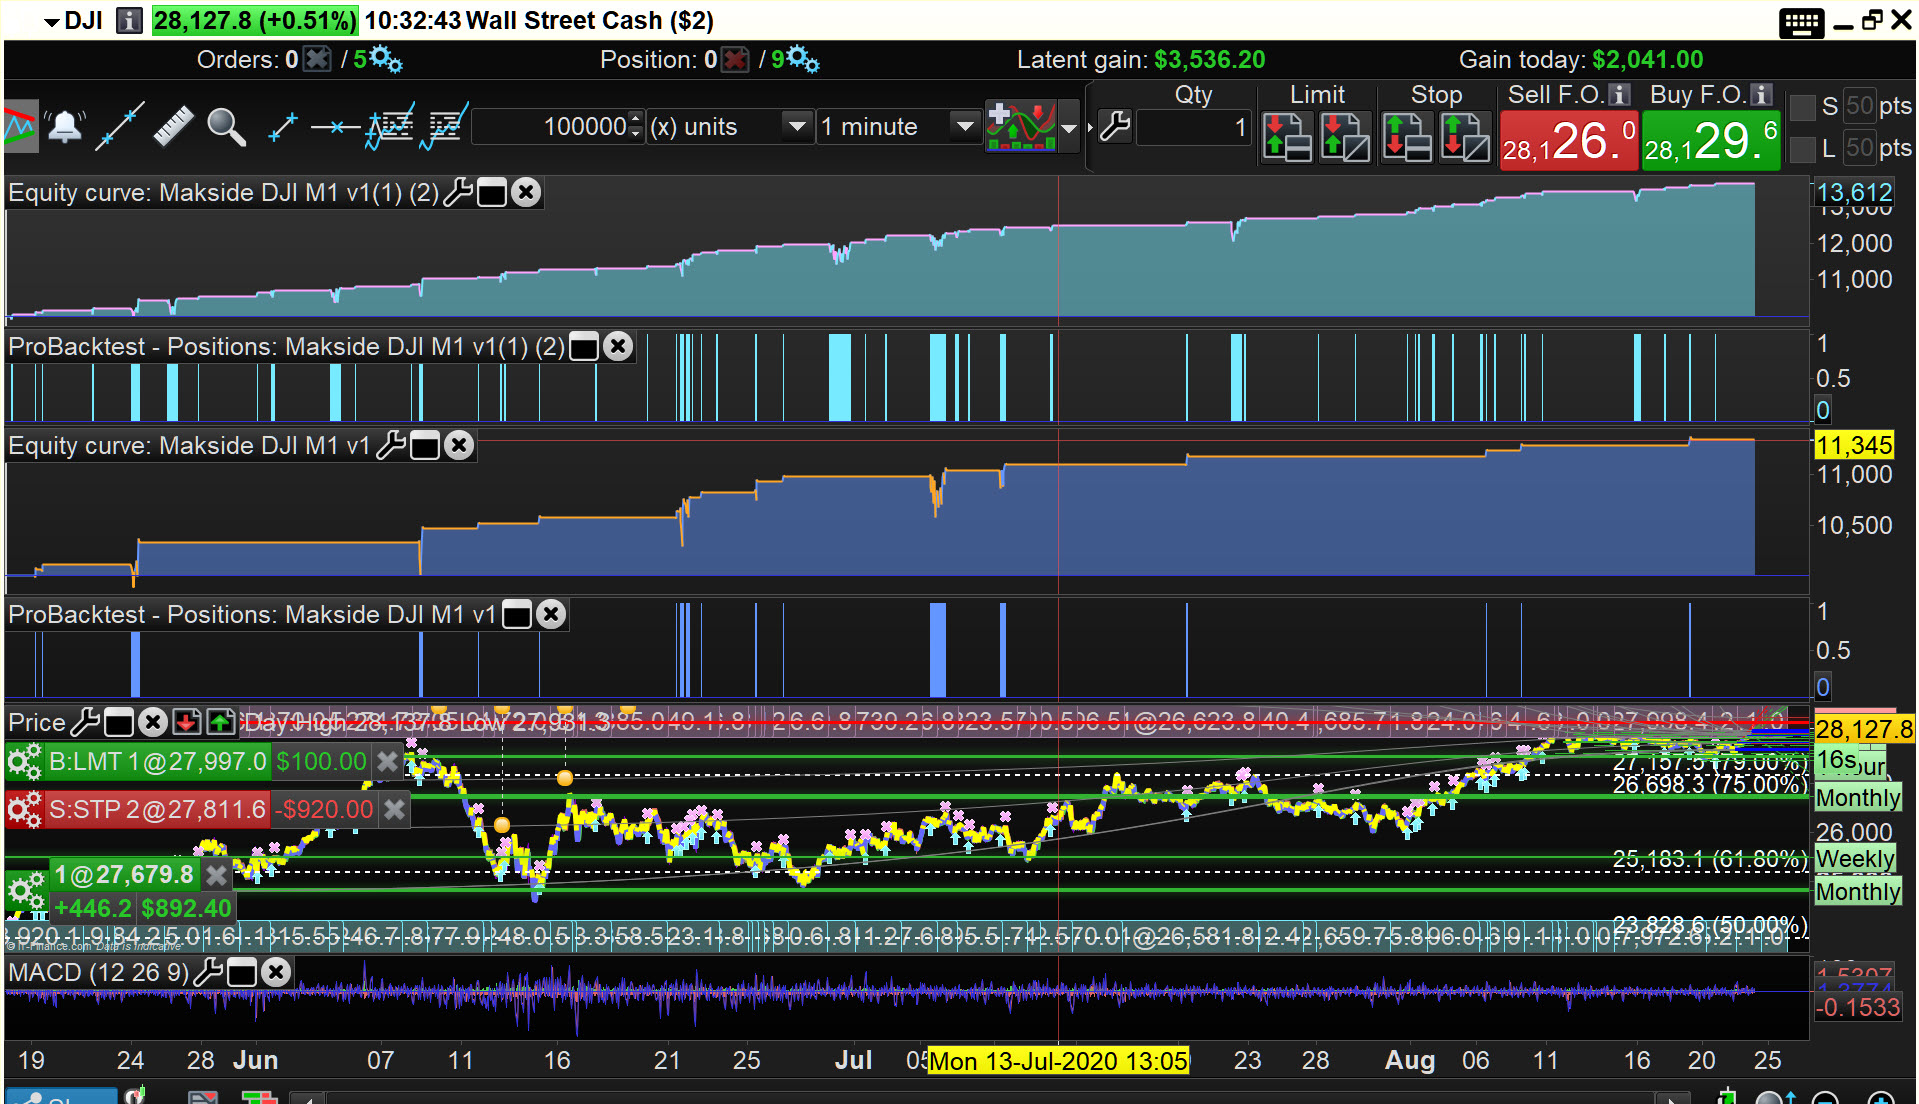The image size is (1919, 1104).
Task: Select the ruler measurement tool
Action: (x=172, y=127)
